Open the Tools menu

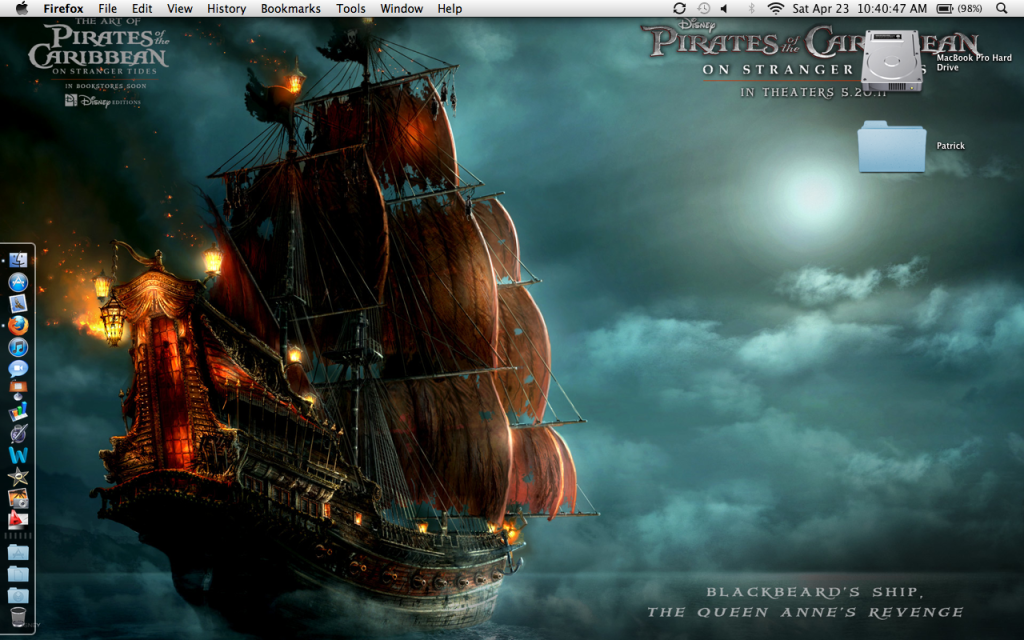[x=351, y=8]
